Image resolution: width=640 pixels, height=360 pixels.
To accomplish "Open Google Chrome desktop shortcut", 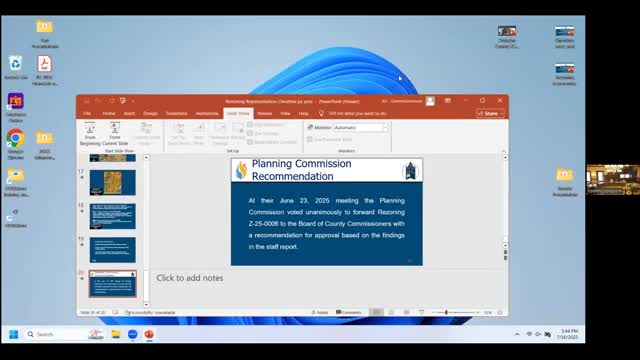I will [16, 144].
